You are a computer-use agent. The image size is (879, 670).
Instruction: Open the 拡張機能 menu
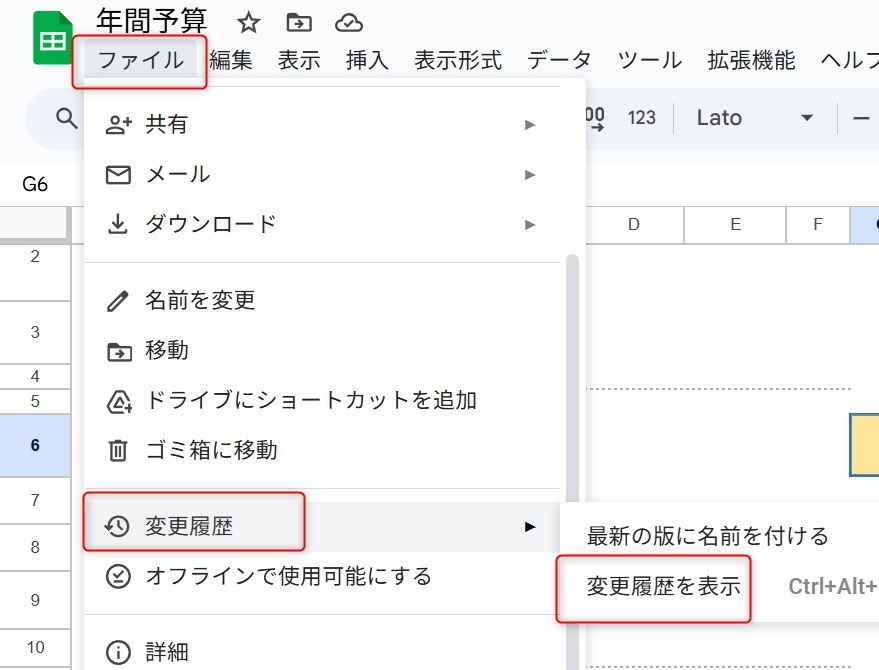point(751,60)
